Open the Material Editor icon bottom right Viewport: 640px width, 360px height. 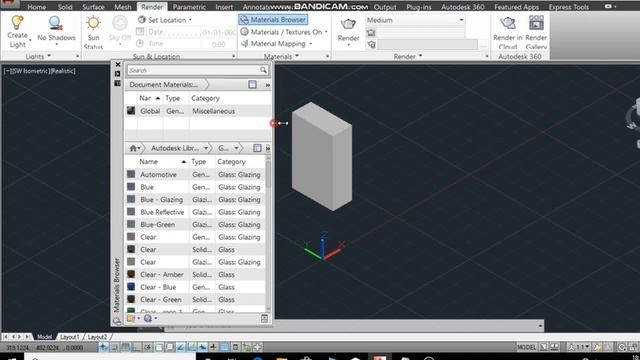click(264, 318)
